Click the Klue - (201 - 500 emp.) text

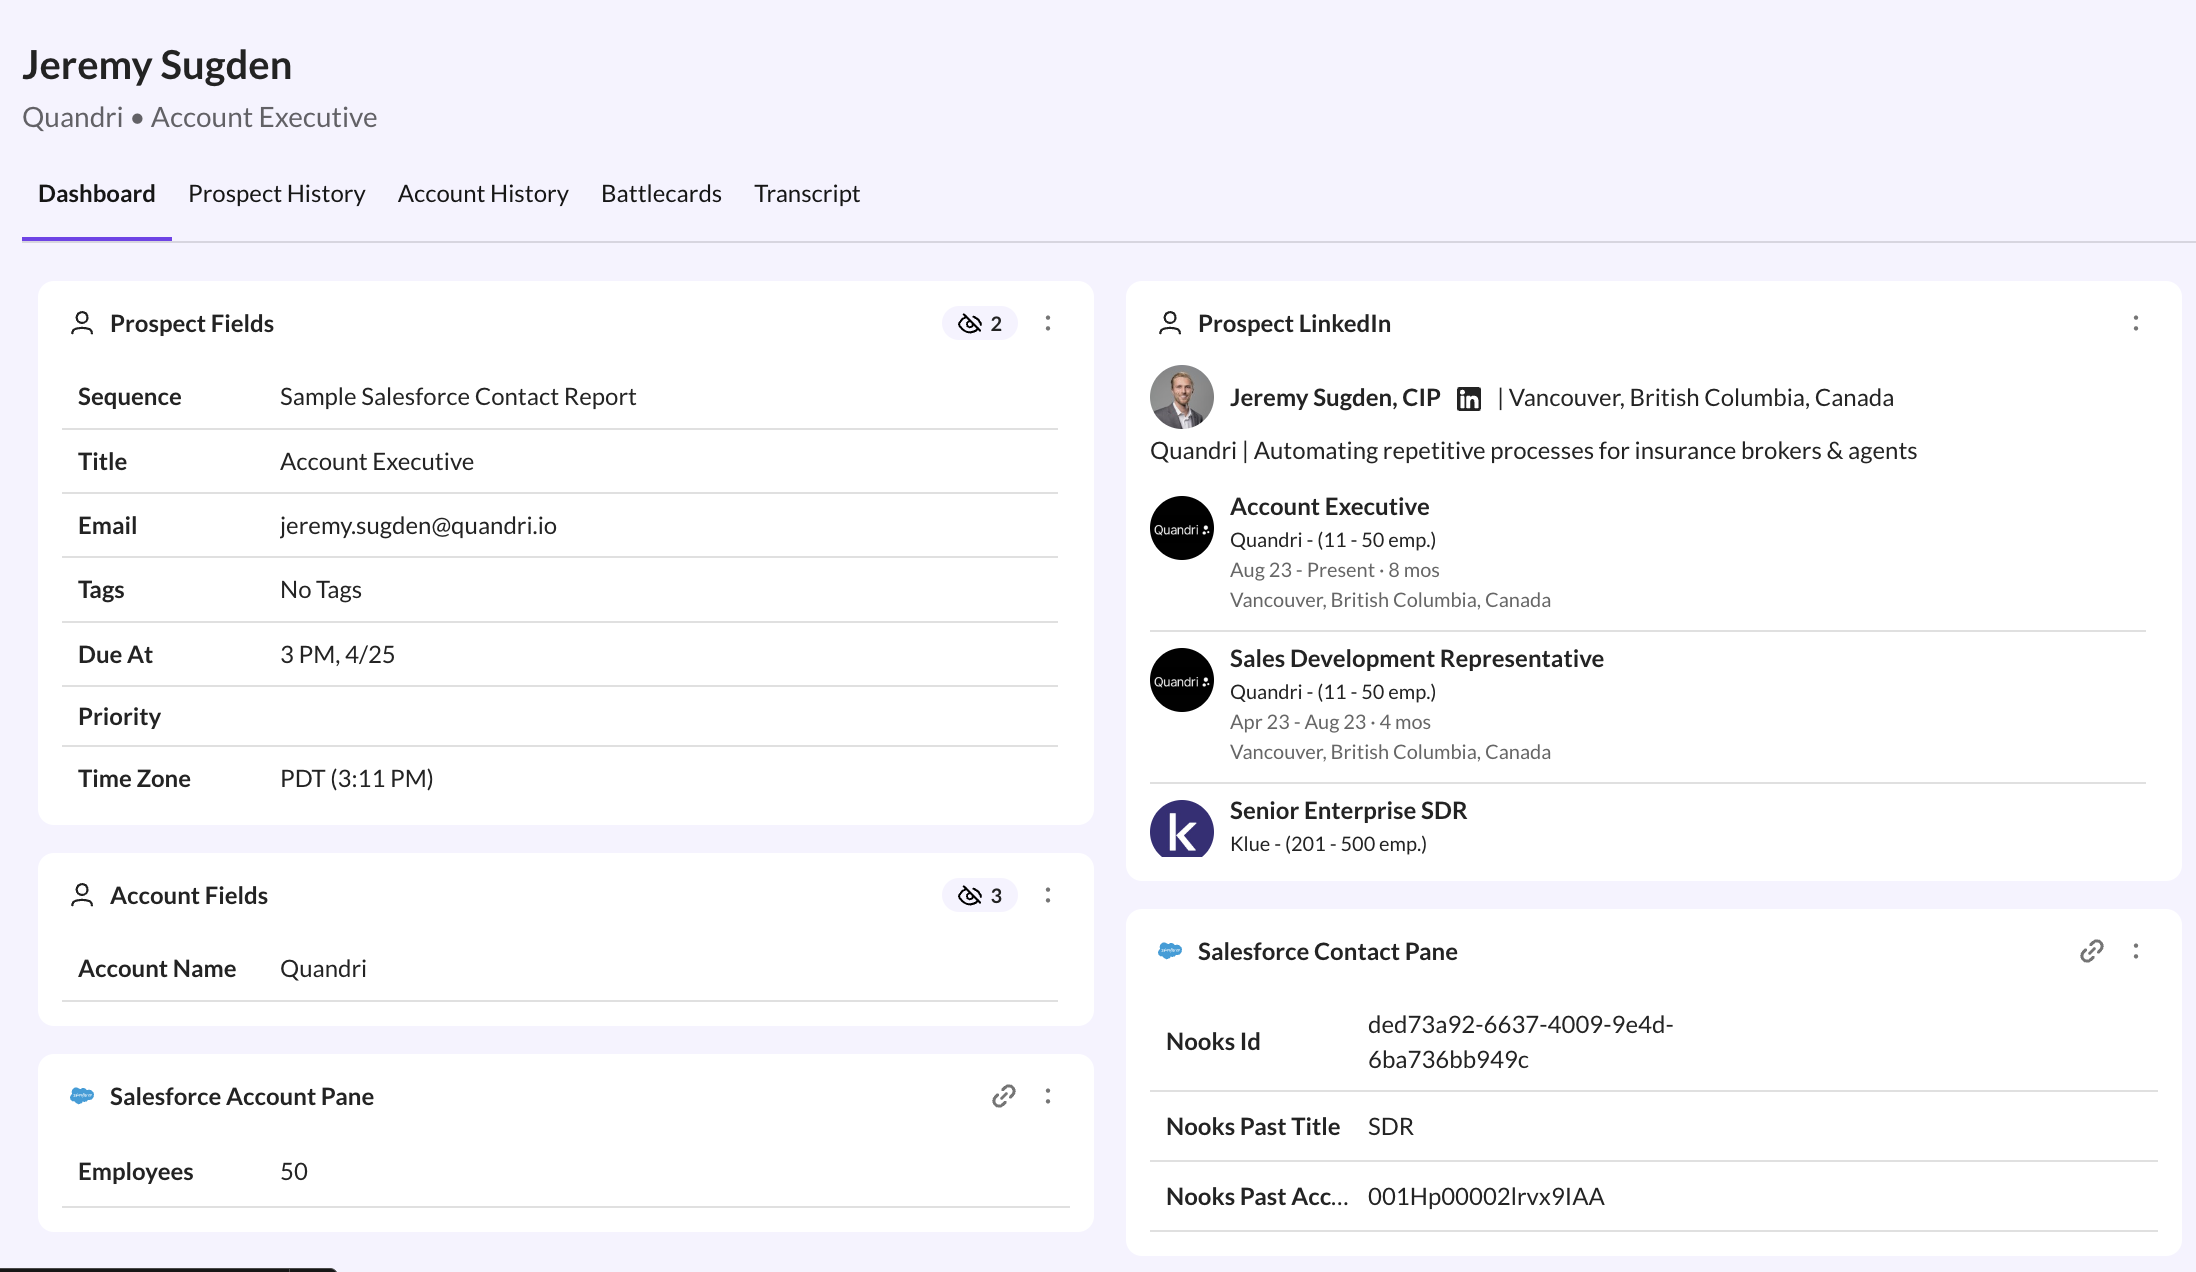(x=1328, y=844)
